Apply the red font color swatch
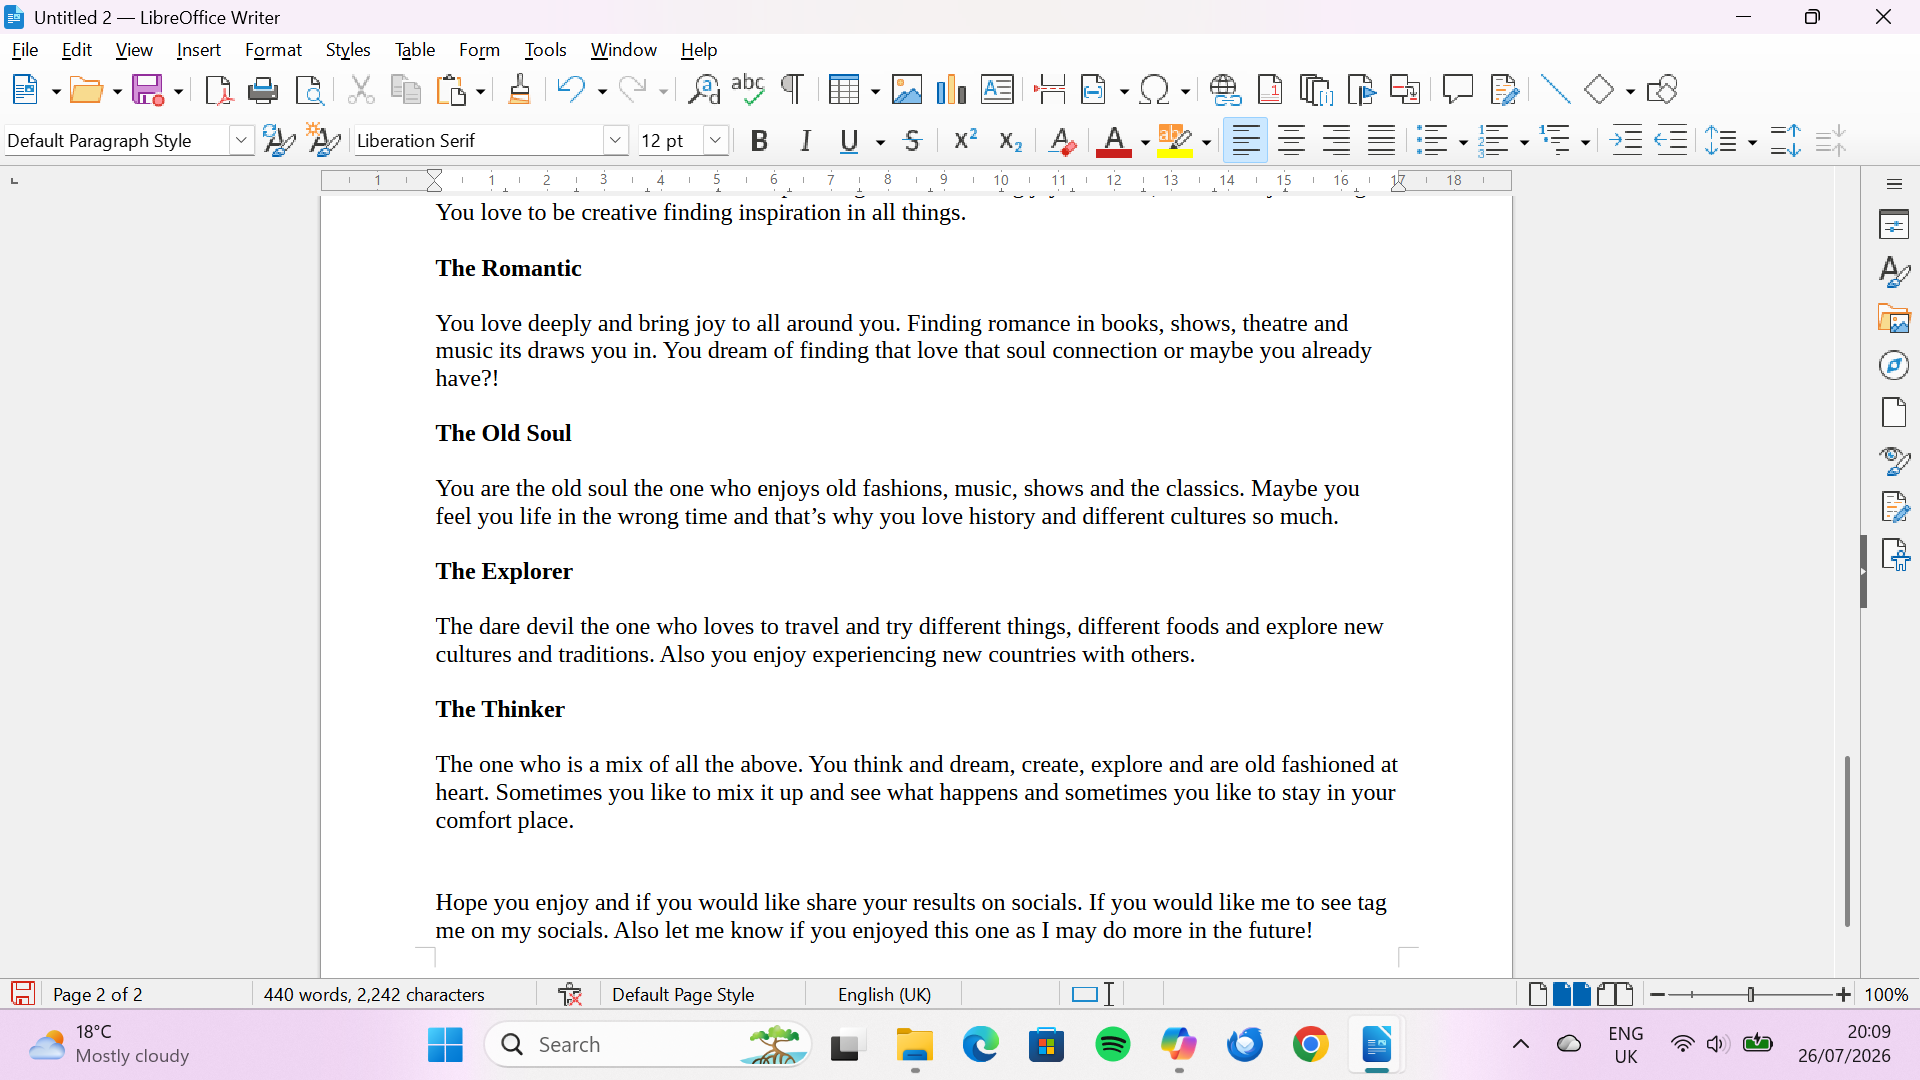This screenshot has height=1080, width=1920. [1113, 141]
